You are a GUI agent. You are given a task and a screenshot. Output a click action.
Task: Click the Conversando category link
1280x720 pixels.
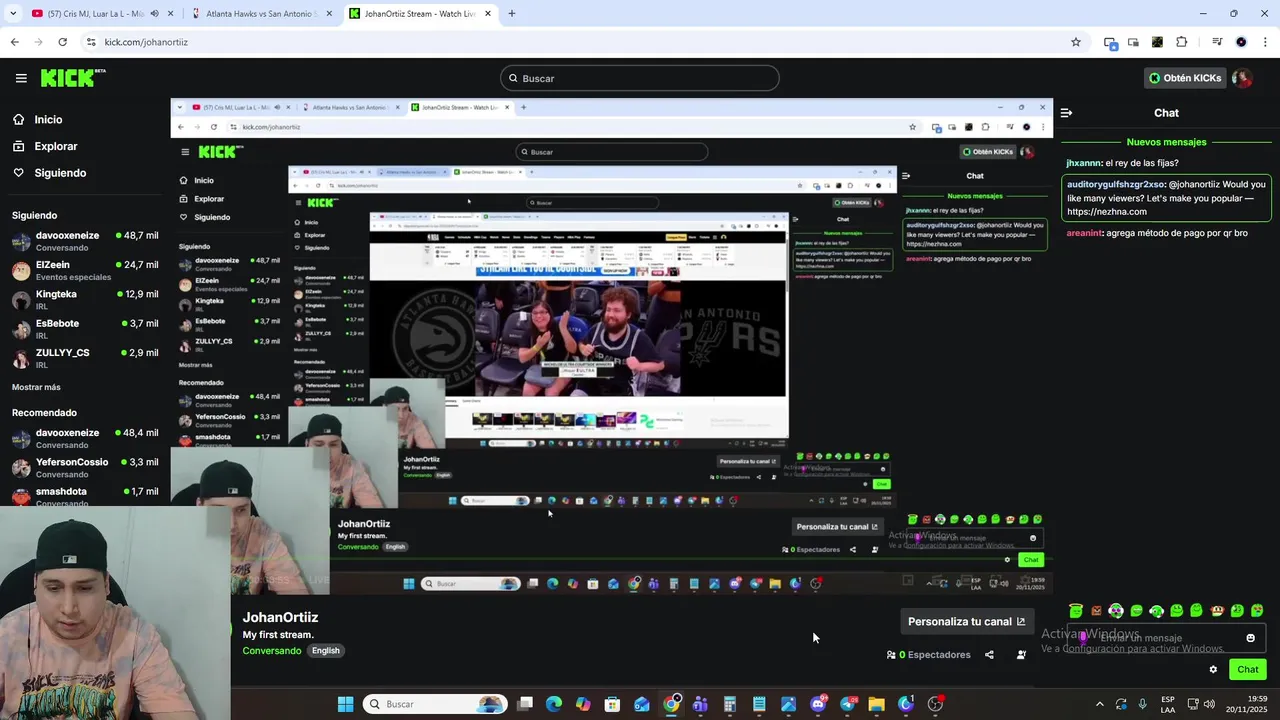tap(272, 650)
